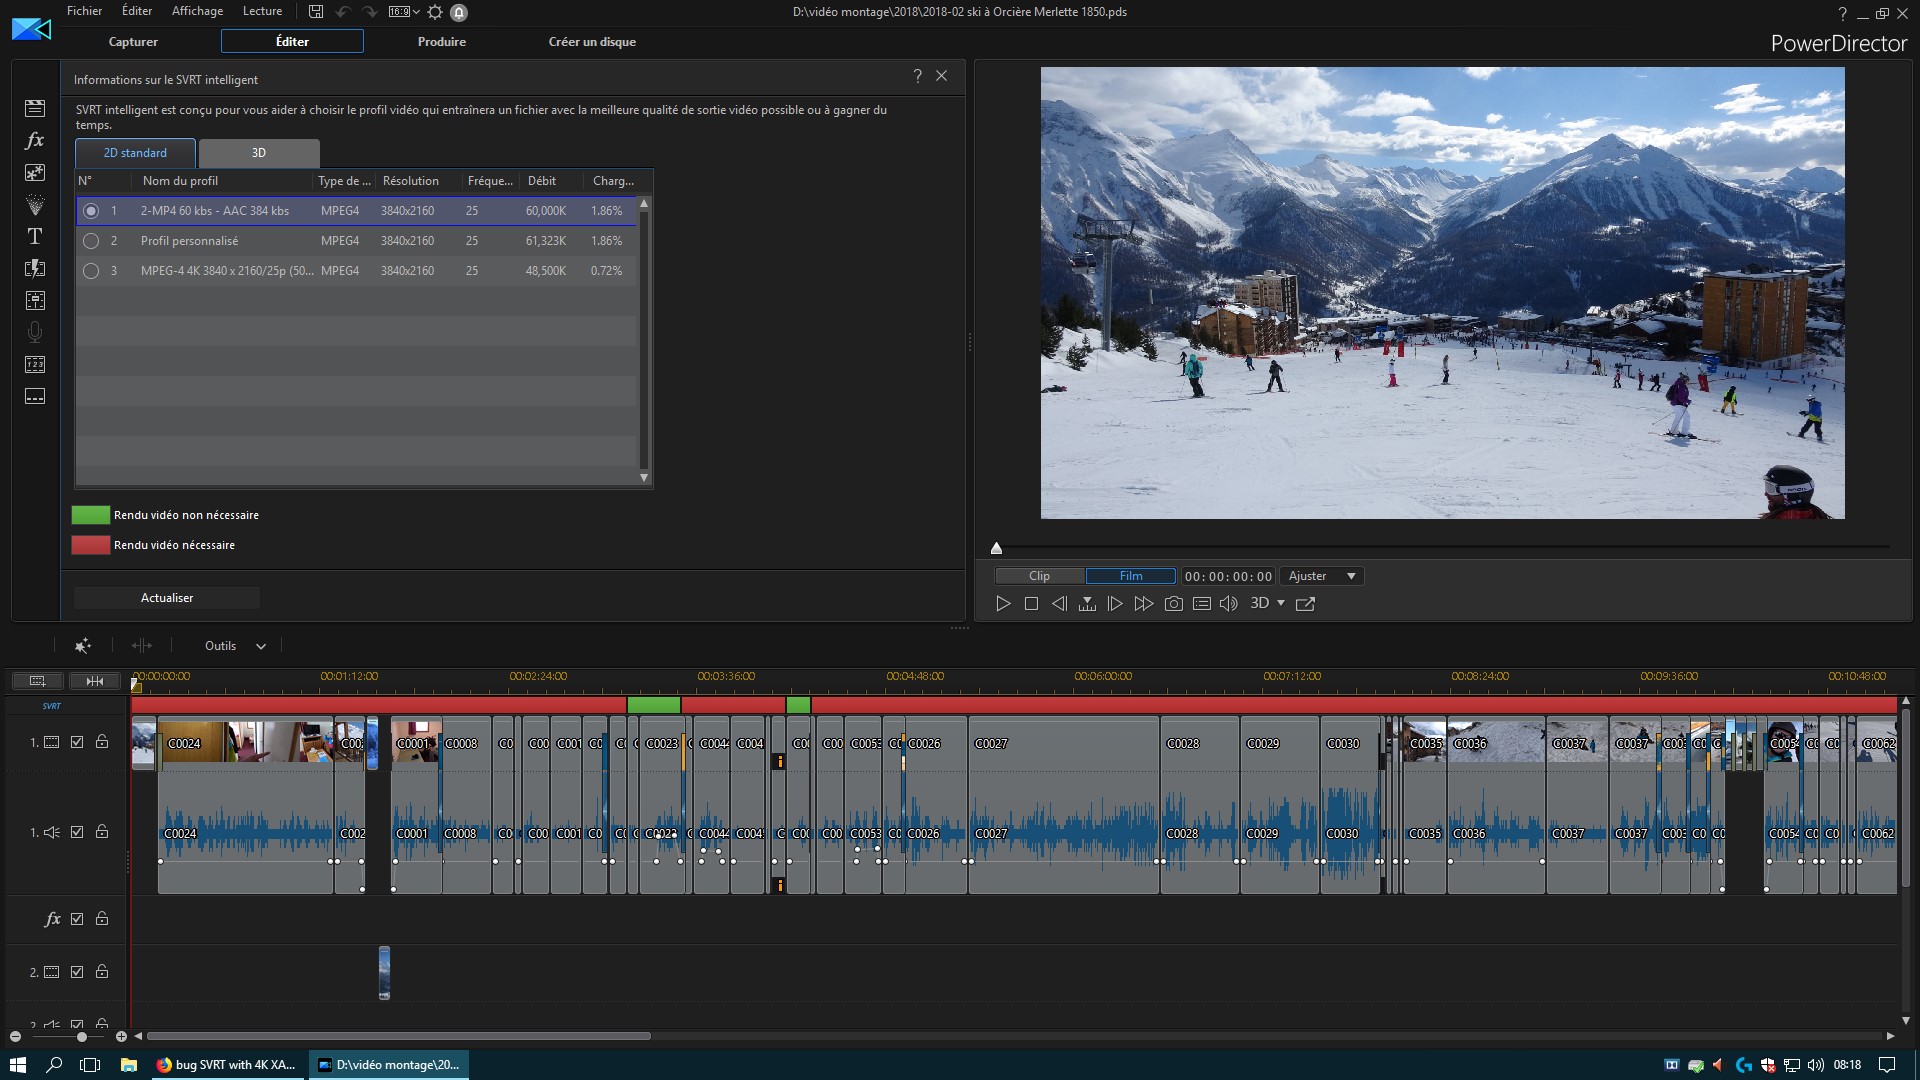Take a snapshot of the preview

[x=1174, y=604]
